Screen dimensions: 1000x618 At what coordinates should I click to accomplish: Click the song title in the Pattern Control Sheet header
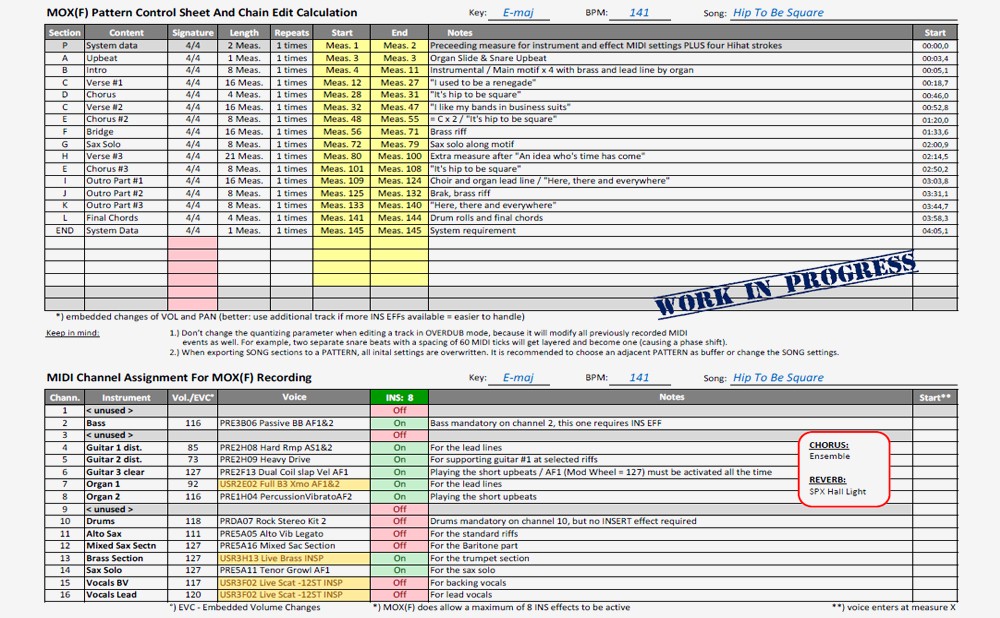[x=778, y=13]
